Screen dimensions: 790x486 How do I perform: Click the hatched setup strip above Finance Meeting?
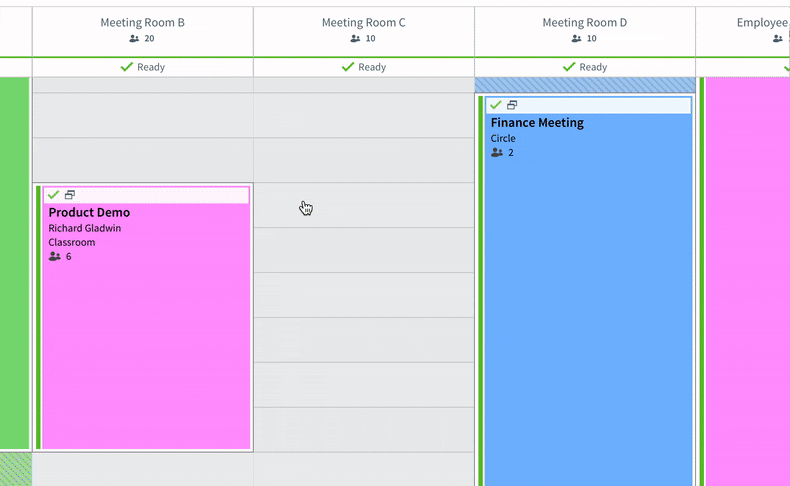pos(585,85)
